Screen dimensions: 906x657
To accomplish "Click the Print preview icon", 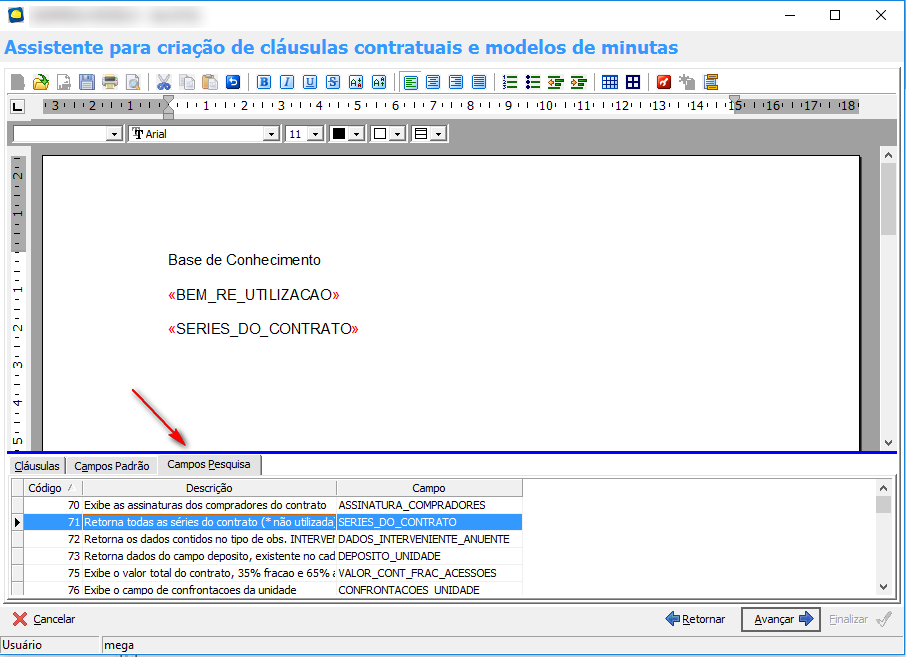I will click(133, 82).
